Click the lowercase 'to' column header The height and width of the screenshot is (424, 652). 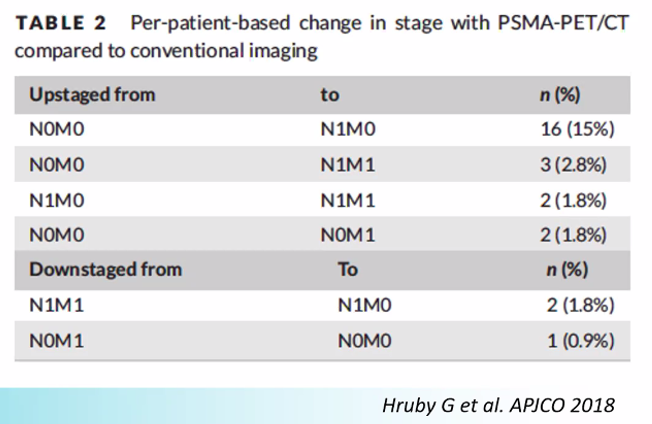pos(330,96)
